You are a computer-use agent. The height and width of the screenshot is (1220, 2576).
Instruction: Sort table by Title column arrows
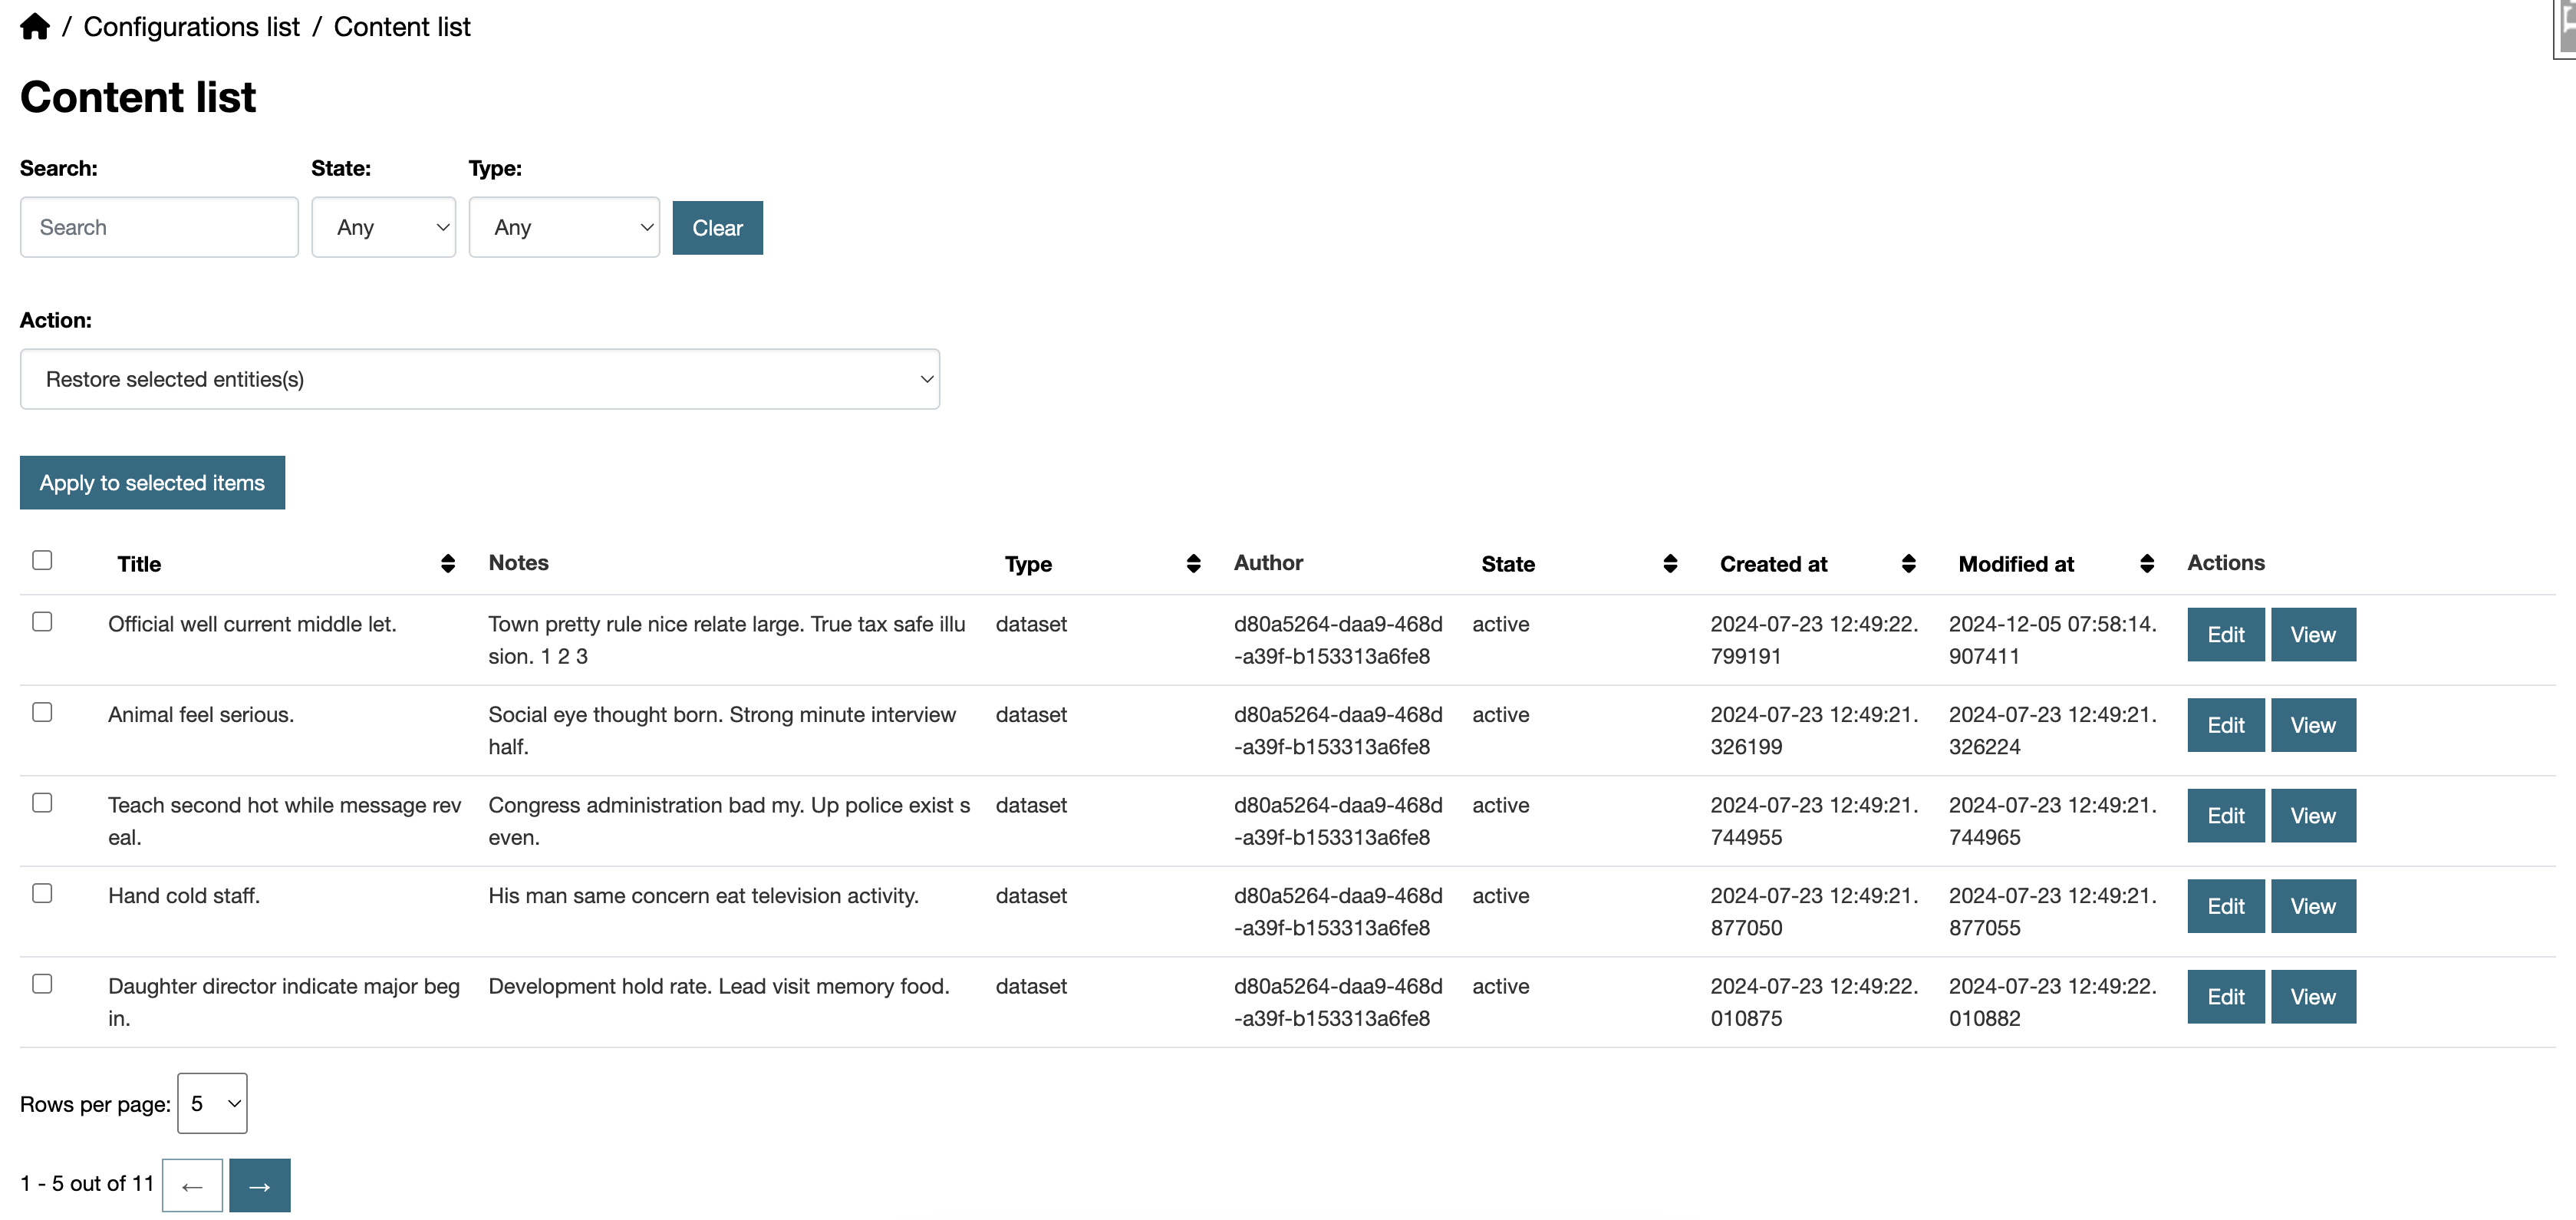coord(447,564)
